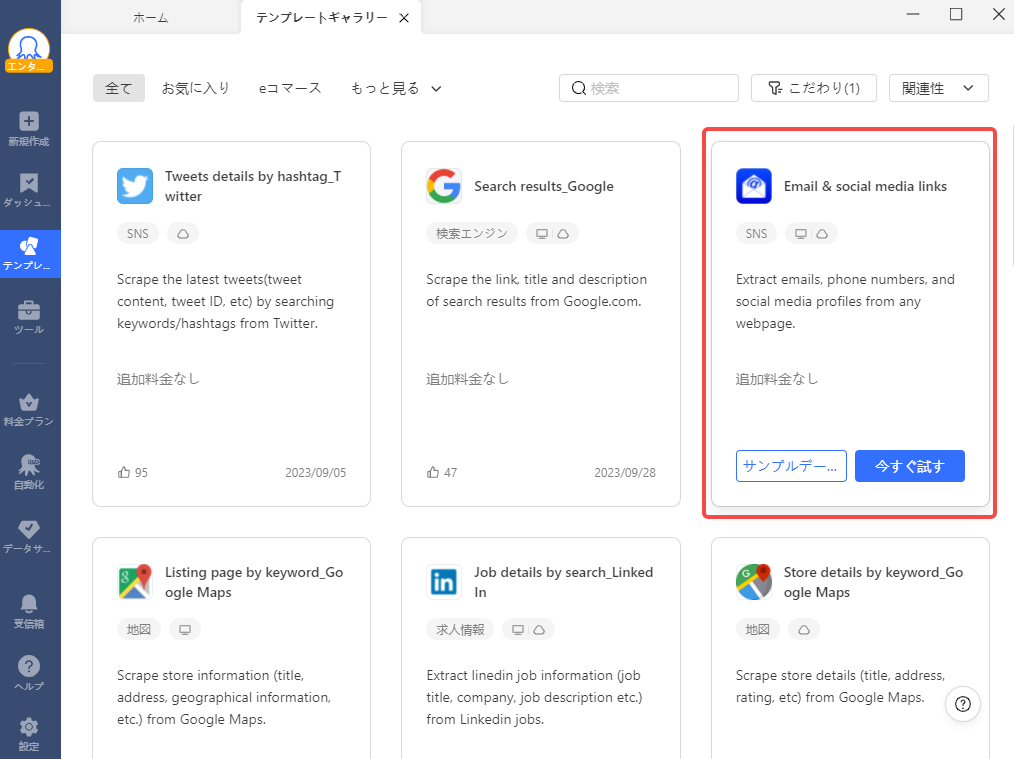Close the テンプレートギャラリー tab

(404, 18)
